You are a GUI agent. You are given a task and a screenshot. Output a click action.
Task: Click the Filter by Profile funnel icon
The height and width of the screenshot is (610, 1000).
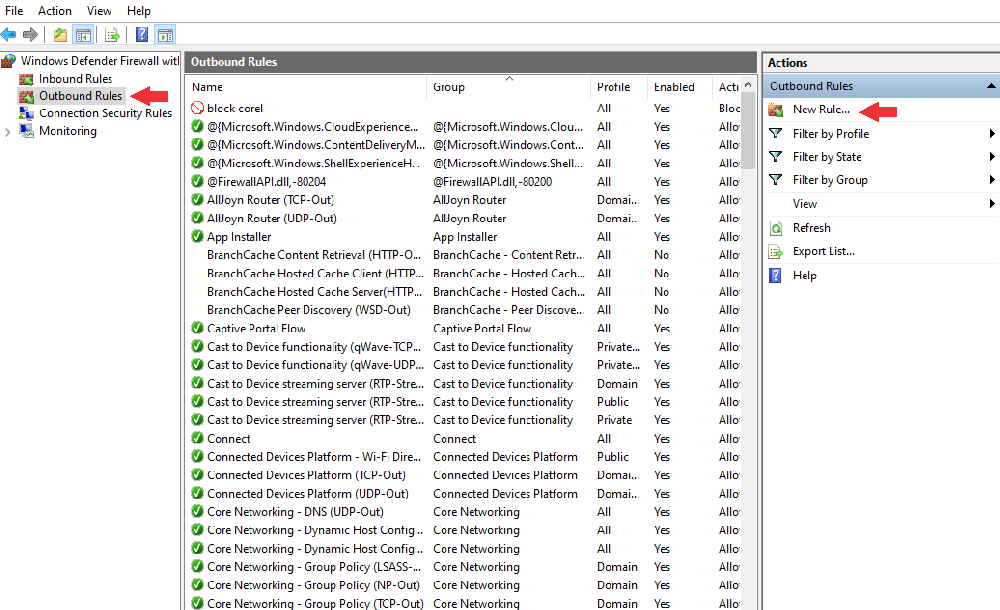point(776,133)
